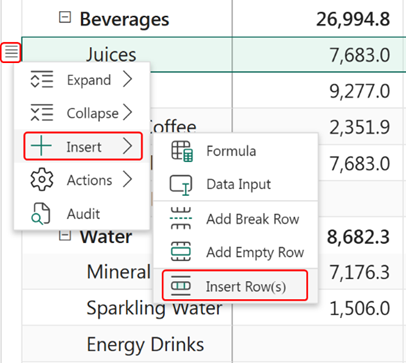This screenshot has width=406, height=363.
Task: Click the gear icon for Actions
Action: [42, 180]
